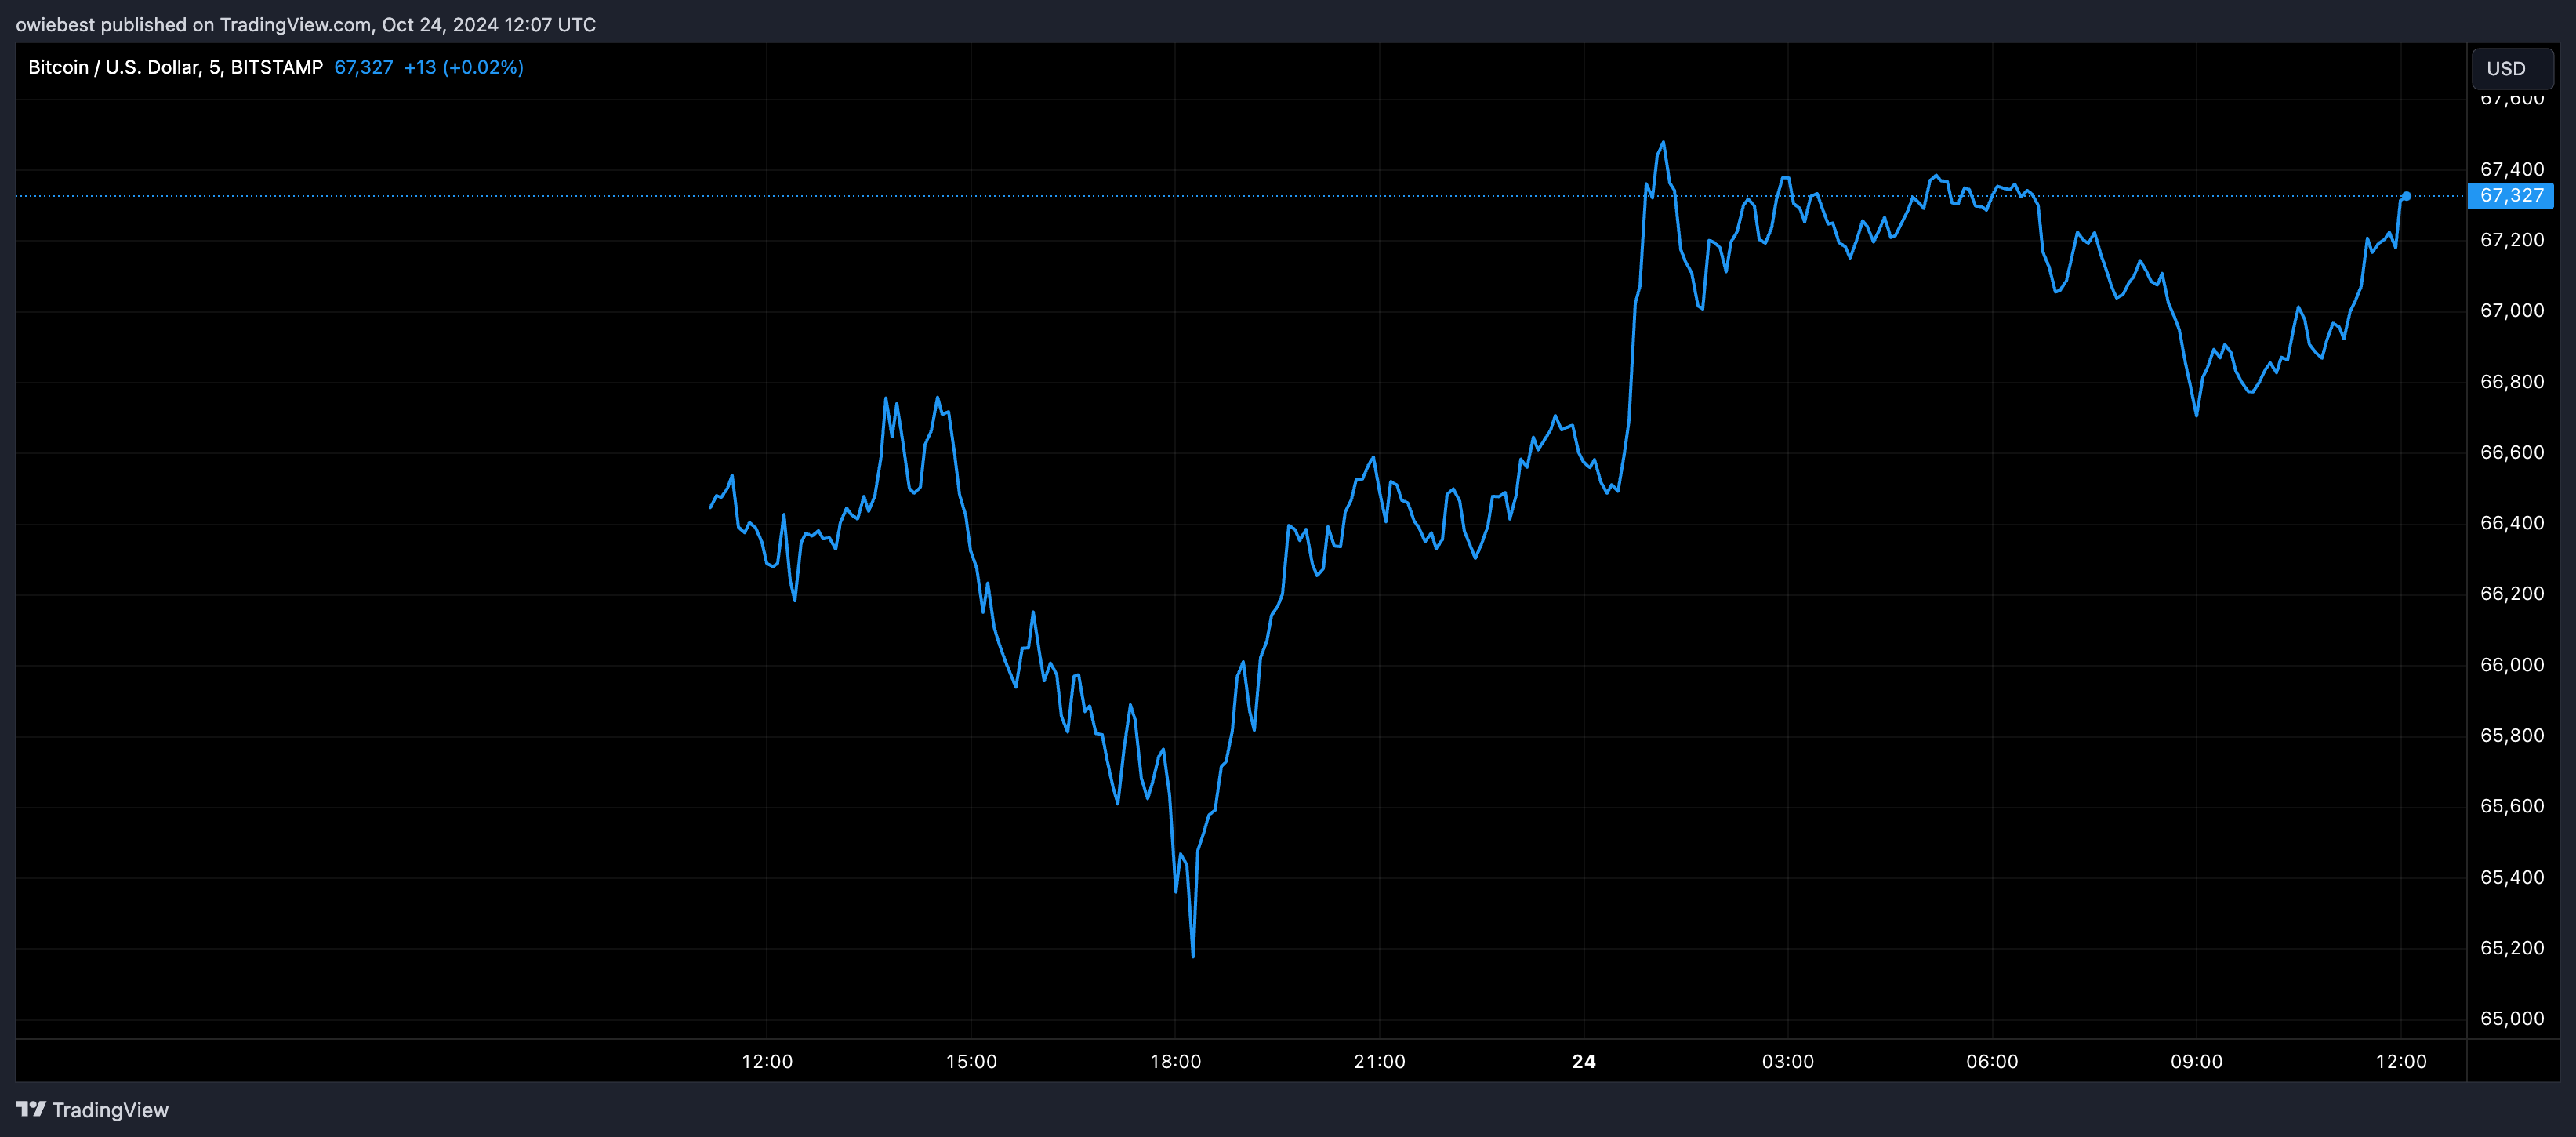Click the 66,800 price axis label
2576x1137 pixels.
[2512, 382]
